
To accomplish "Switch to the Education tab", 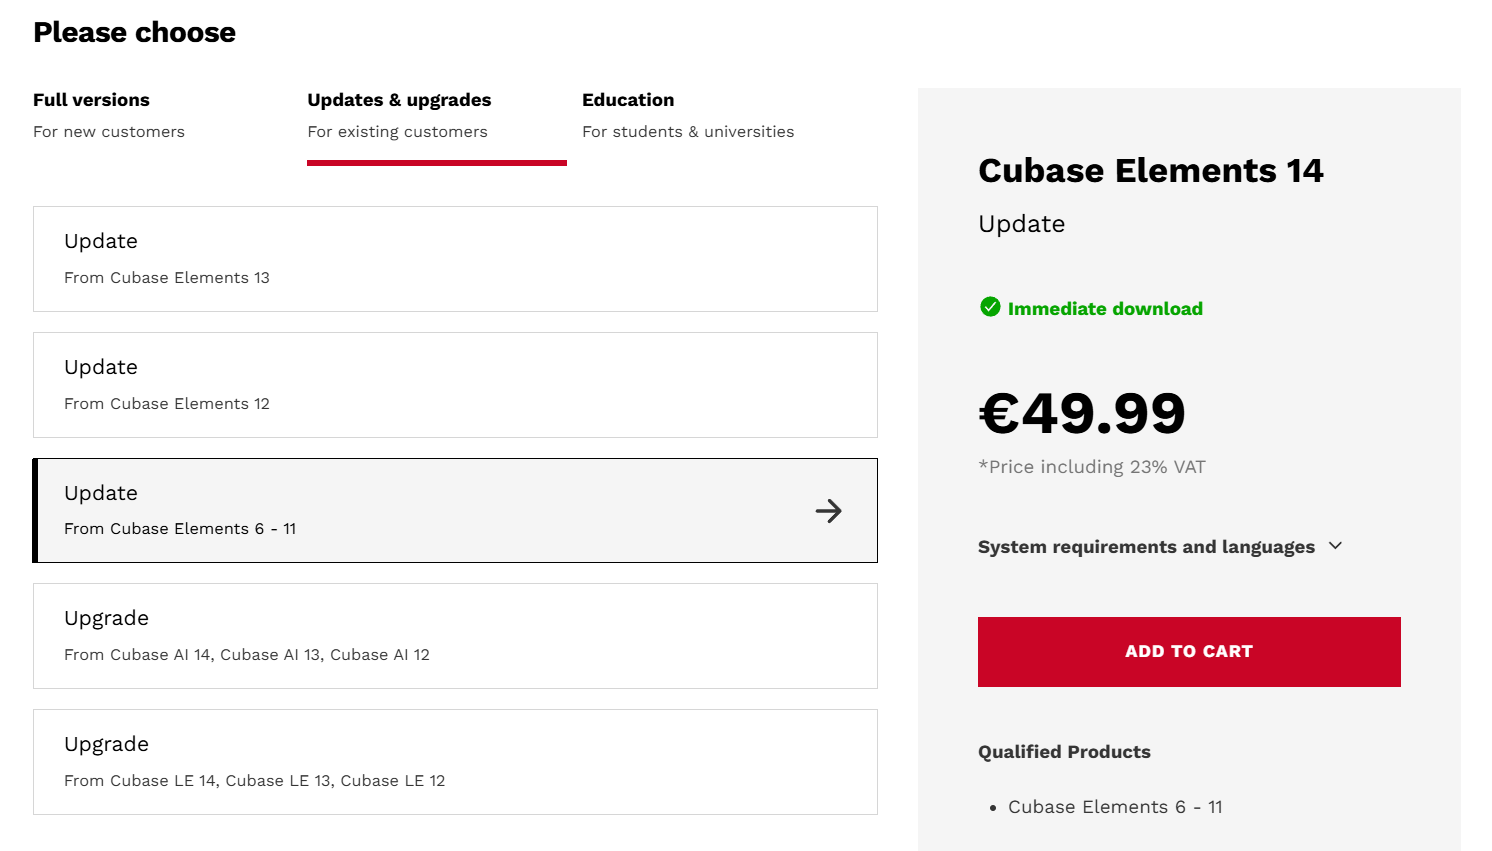I will tap(688, 114).
